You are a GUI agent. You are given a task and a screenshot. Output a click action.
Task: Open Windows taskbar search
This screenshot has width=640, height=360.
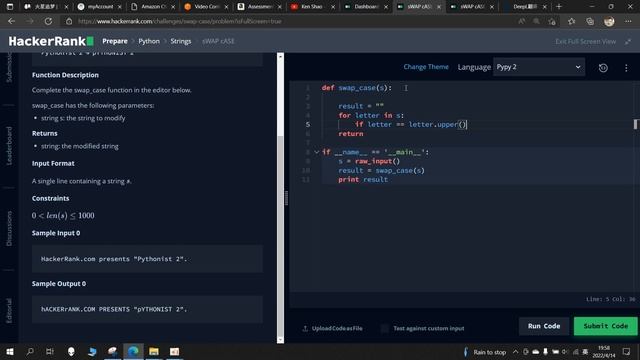[x=30, y=351]
